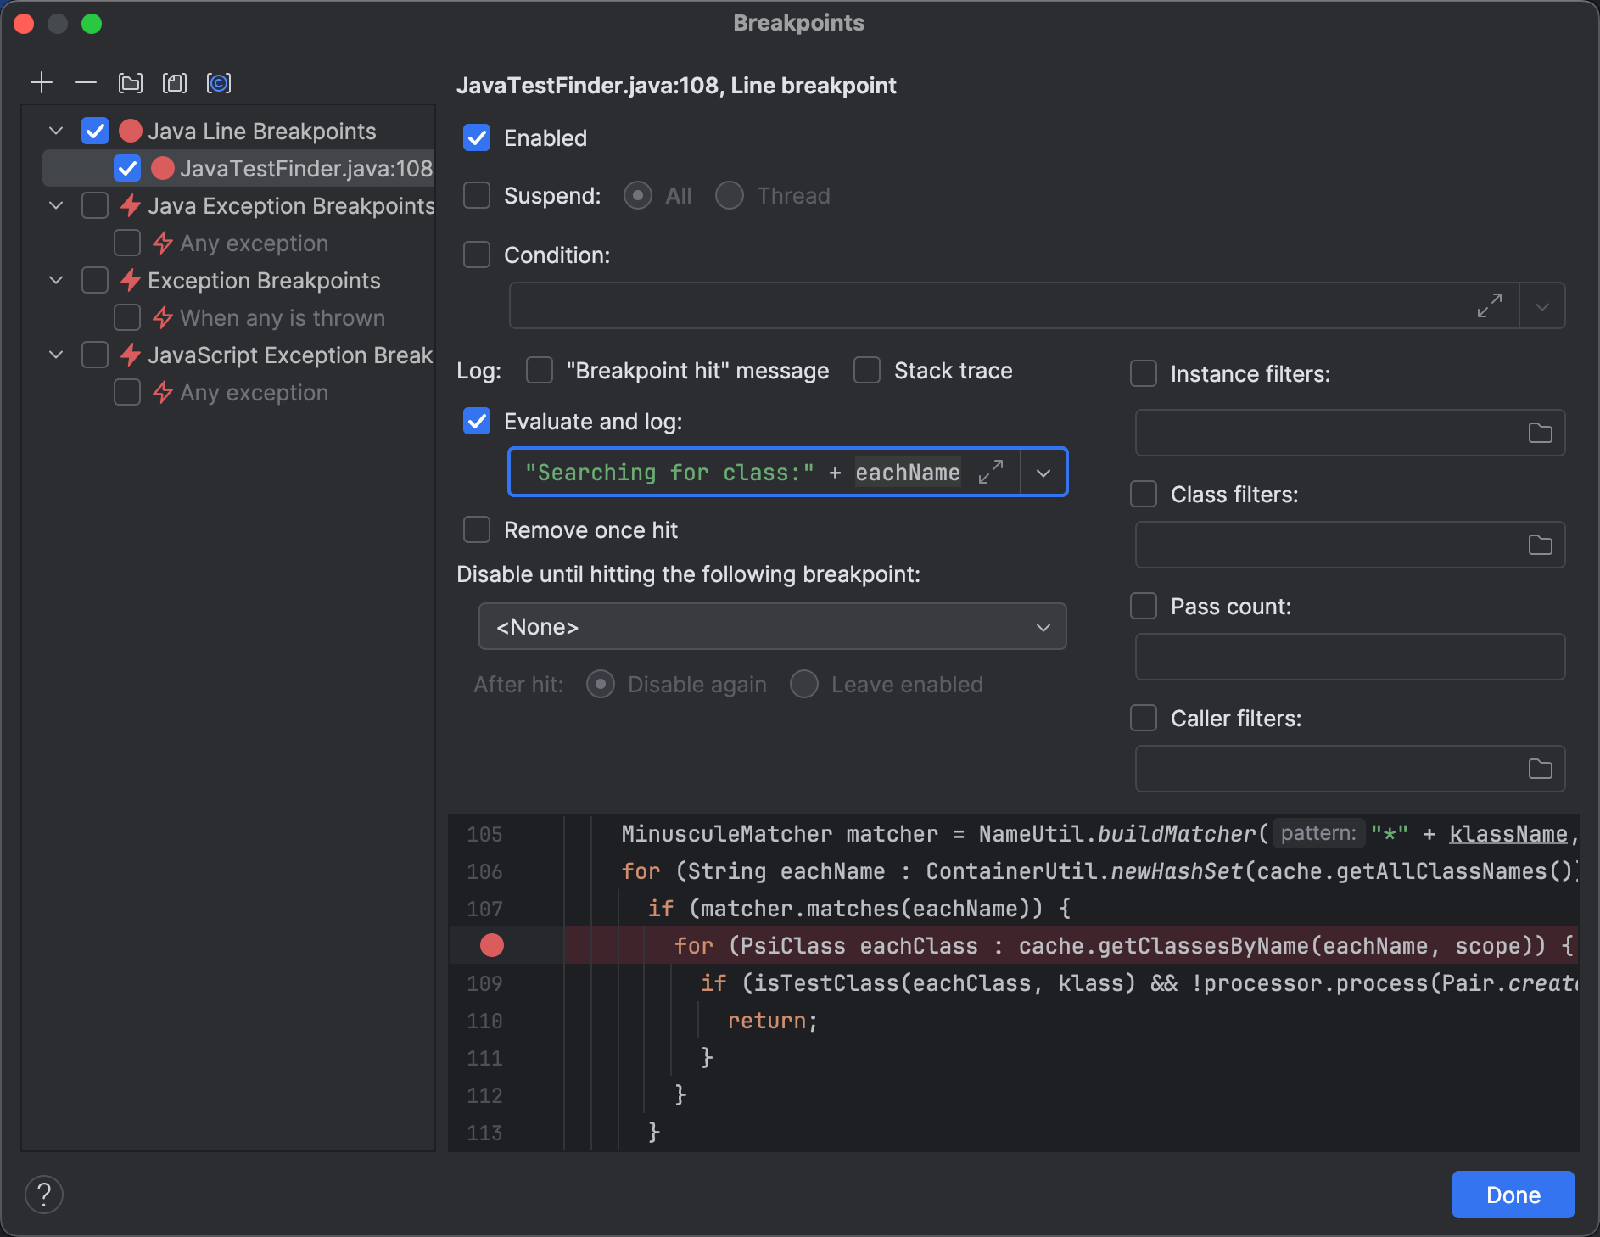The image size is (1600, 1237).
Task: Check When any is thrown checkbox
Action: pyautogui.click(x=127, y=318)
